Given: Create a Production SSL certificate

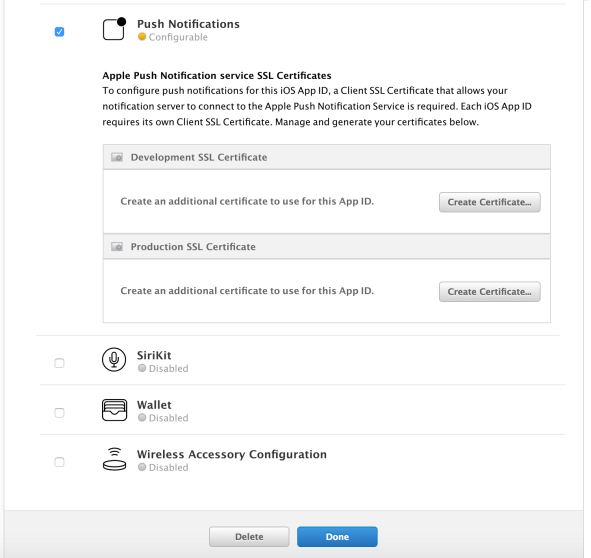Looking at the screenshot, I should tap(490, 291).
